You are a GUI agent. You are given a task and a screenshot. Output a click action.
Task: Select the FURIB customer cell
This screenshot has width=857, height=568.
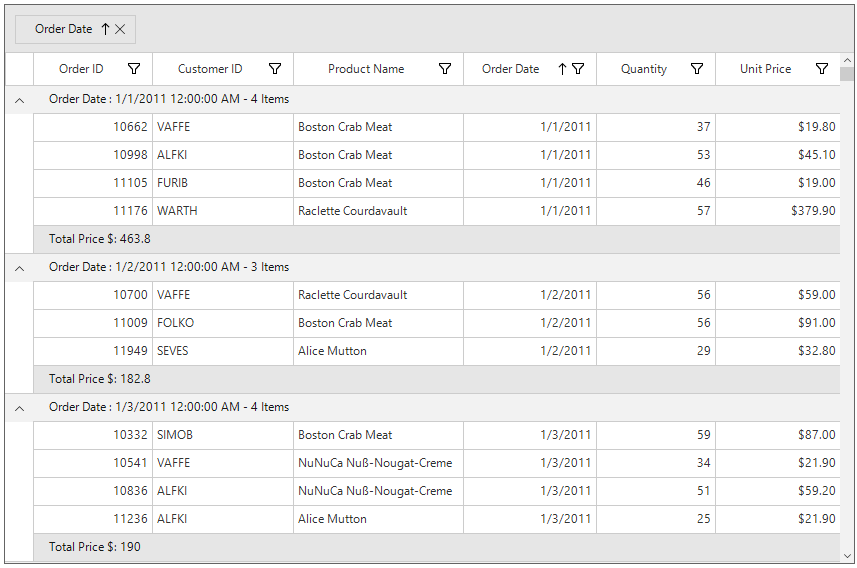[223, 183]
